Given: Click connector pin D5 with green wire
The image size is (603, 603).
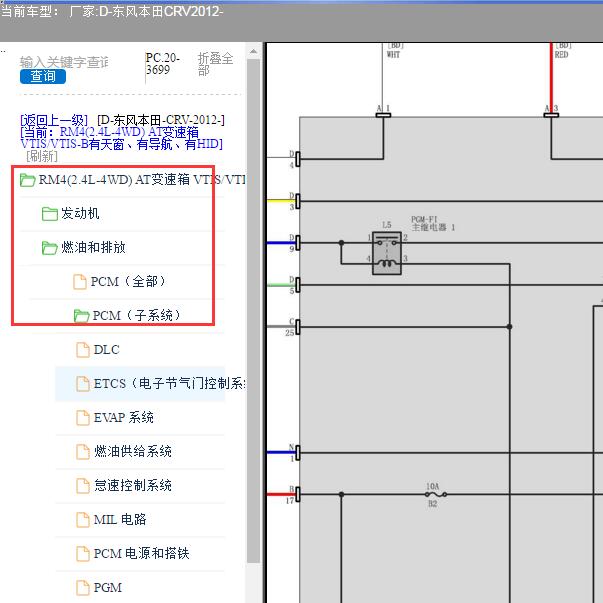Looking at the screenshot, I should (298, 285).
